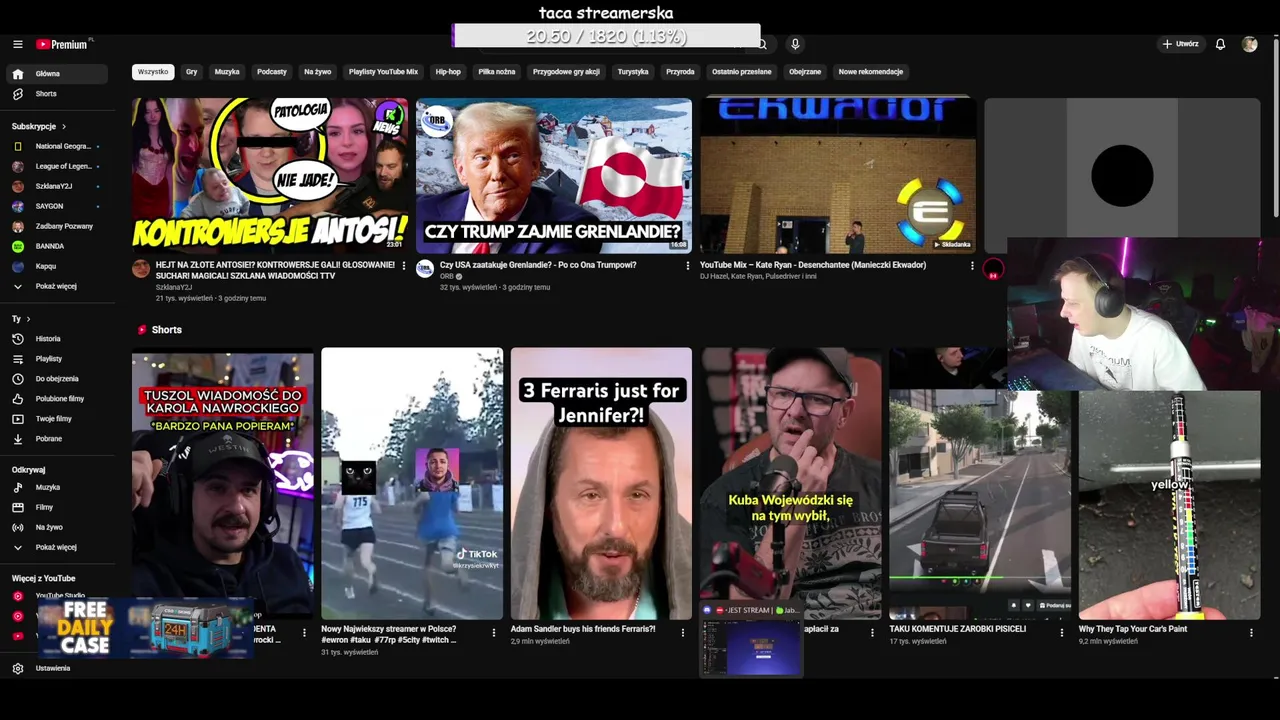Open Polubione filmy liked videos
The width and height of the screenshot is (1280, 720).
(x=56, y=399)
